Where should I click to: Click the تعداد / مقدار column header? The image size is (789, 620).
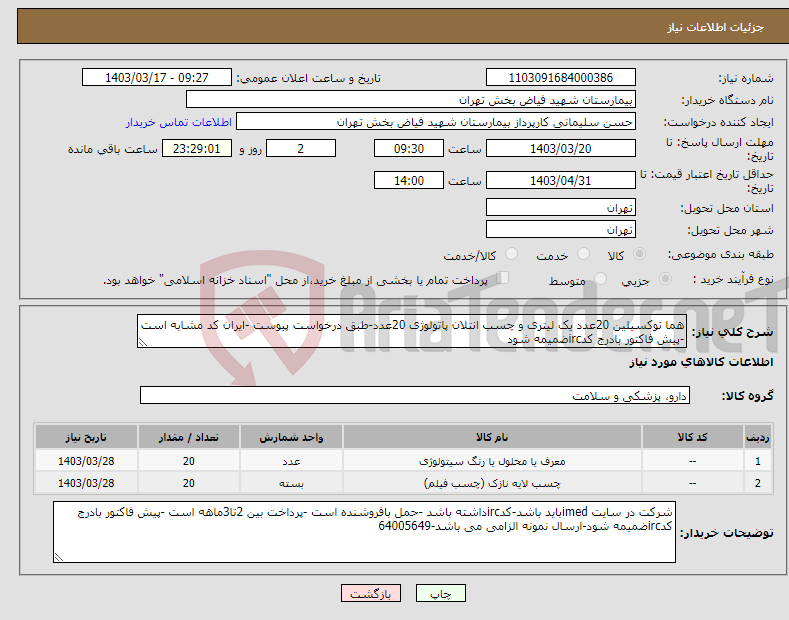coord(188,437)
